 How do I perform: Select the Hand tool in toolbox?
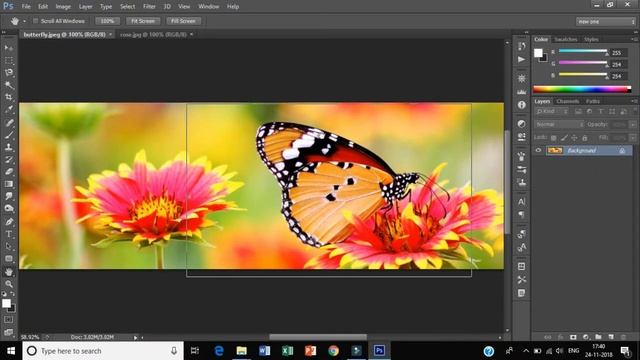[x=9, y=272]
